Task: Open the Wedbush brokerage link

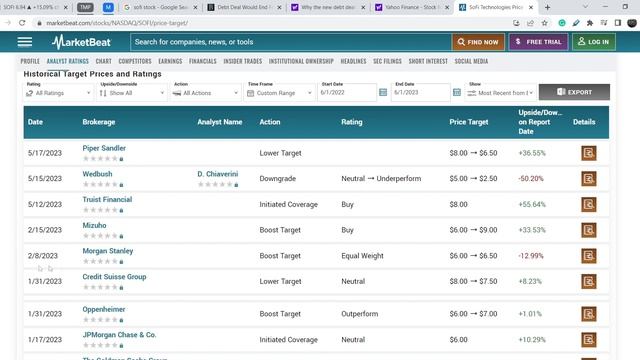Action: 97,174
